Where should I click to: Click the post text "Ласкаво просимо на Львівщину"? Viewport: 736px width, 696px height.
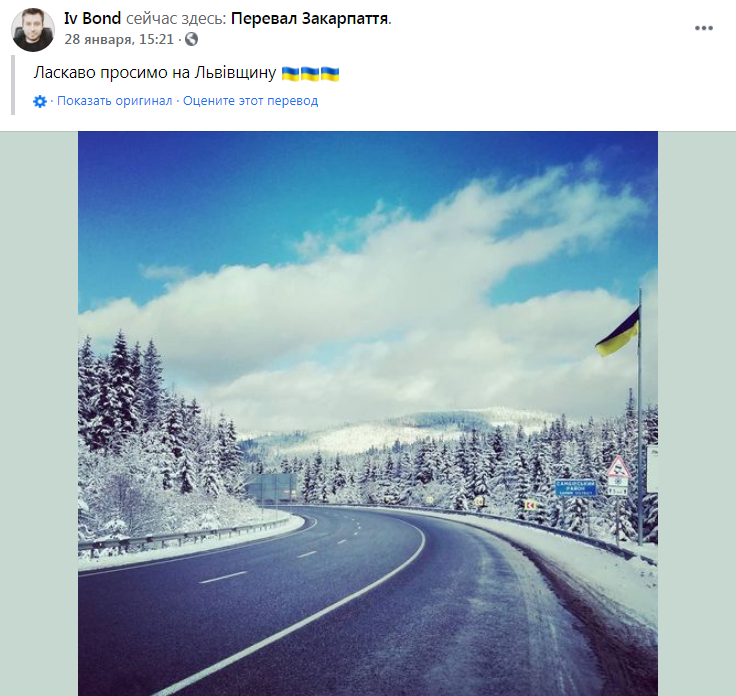tap(155, 73)
